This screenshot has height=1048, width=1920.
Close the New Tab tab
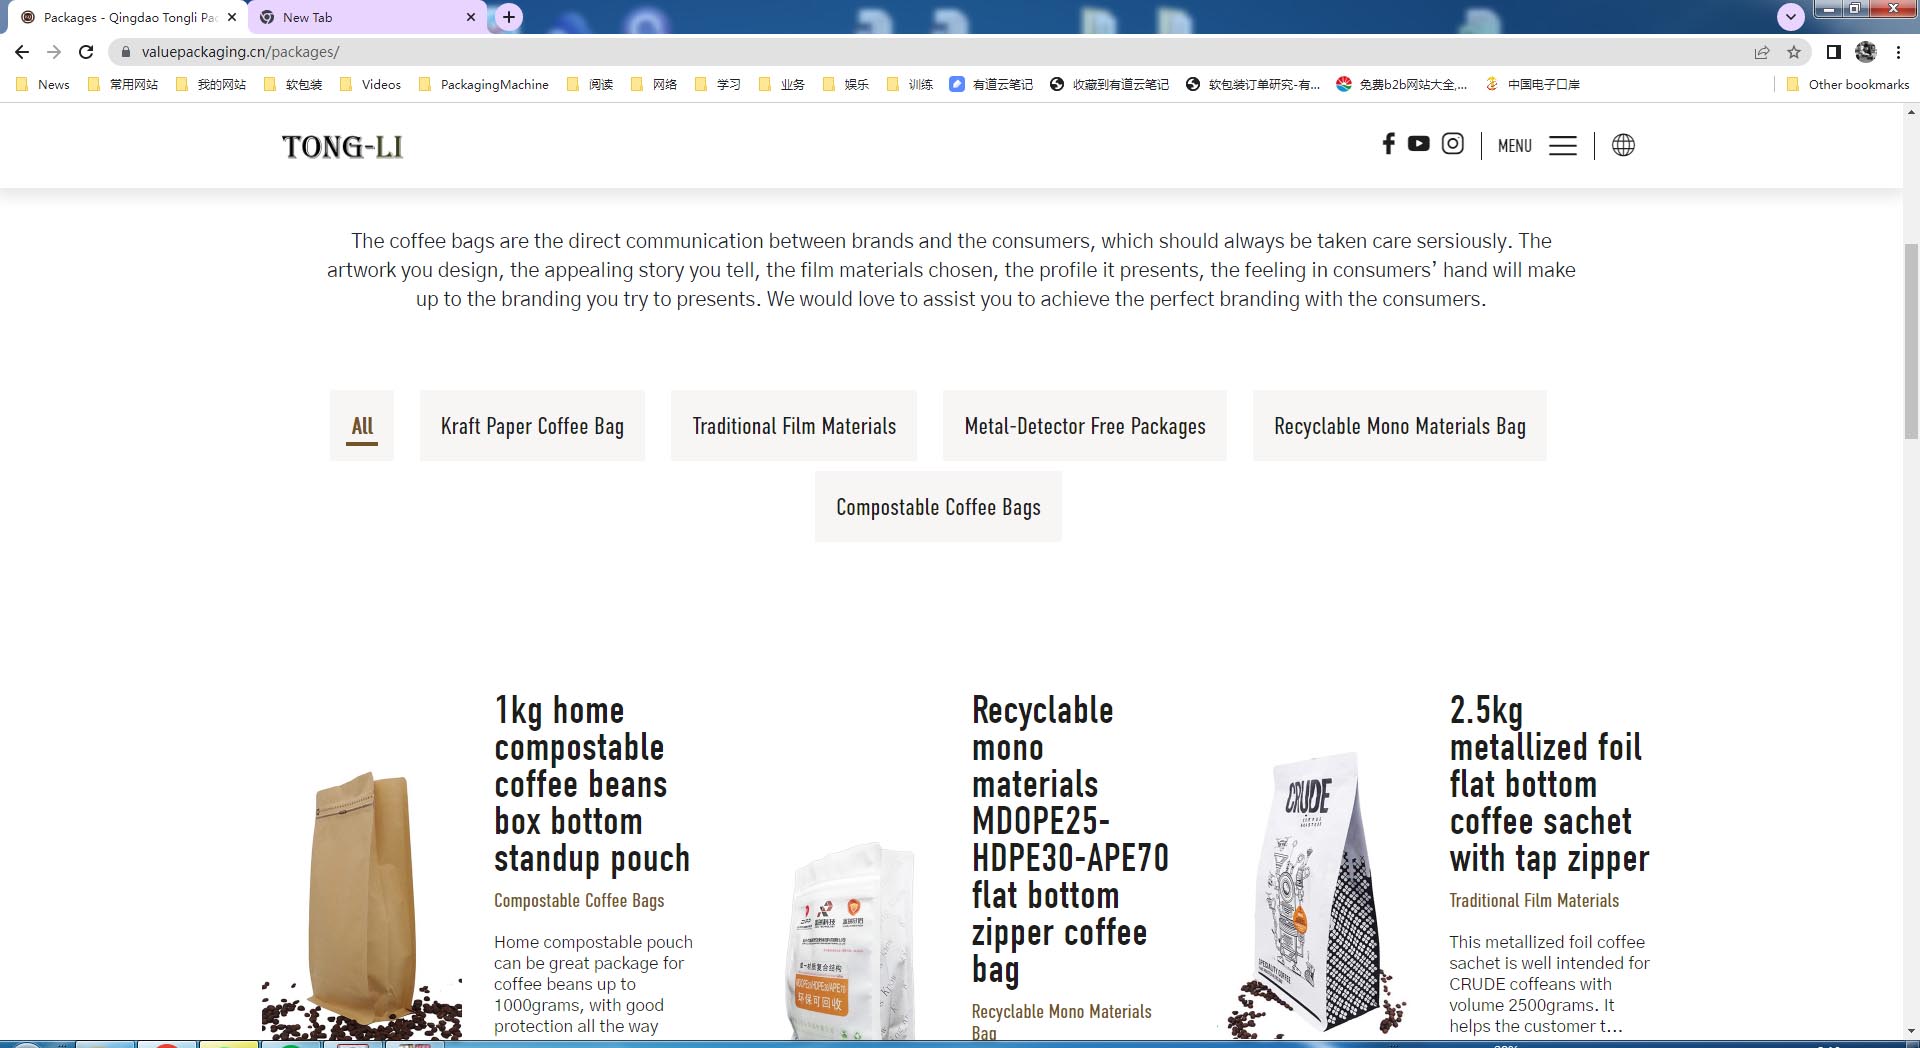(x=471, y=17)
